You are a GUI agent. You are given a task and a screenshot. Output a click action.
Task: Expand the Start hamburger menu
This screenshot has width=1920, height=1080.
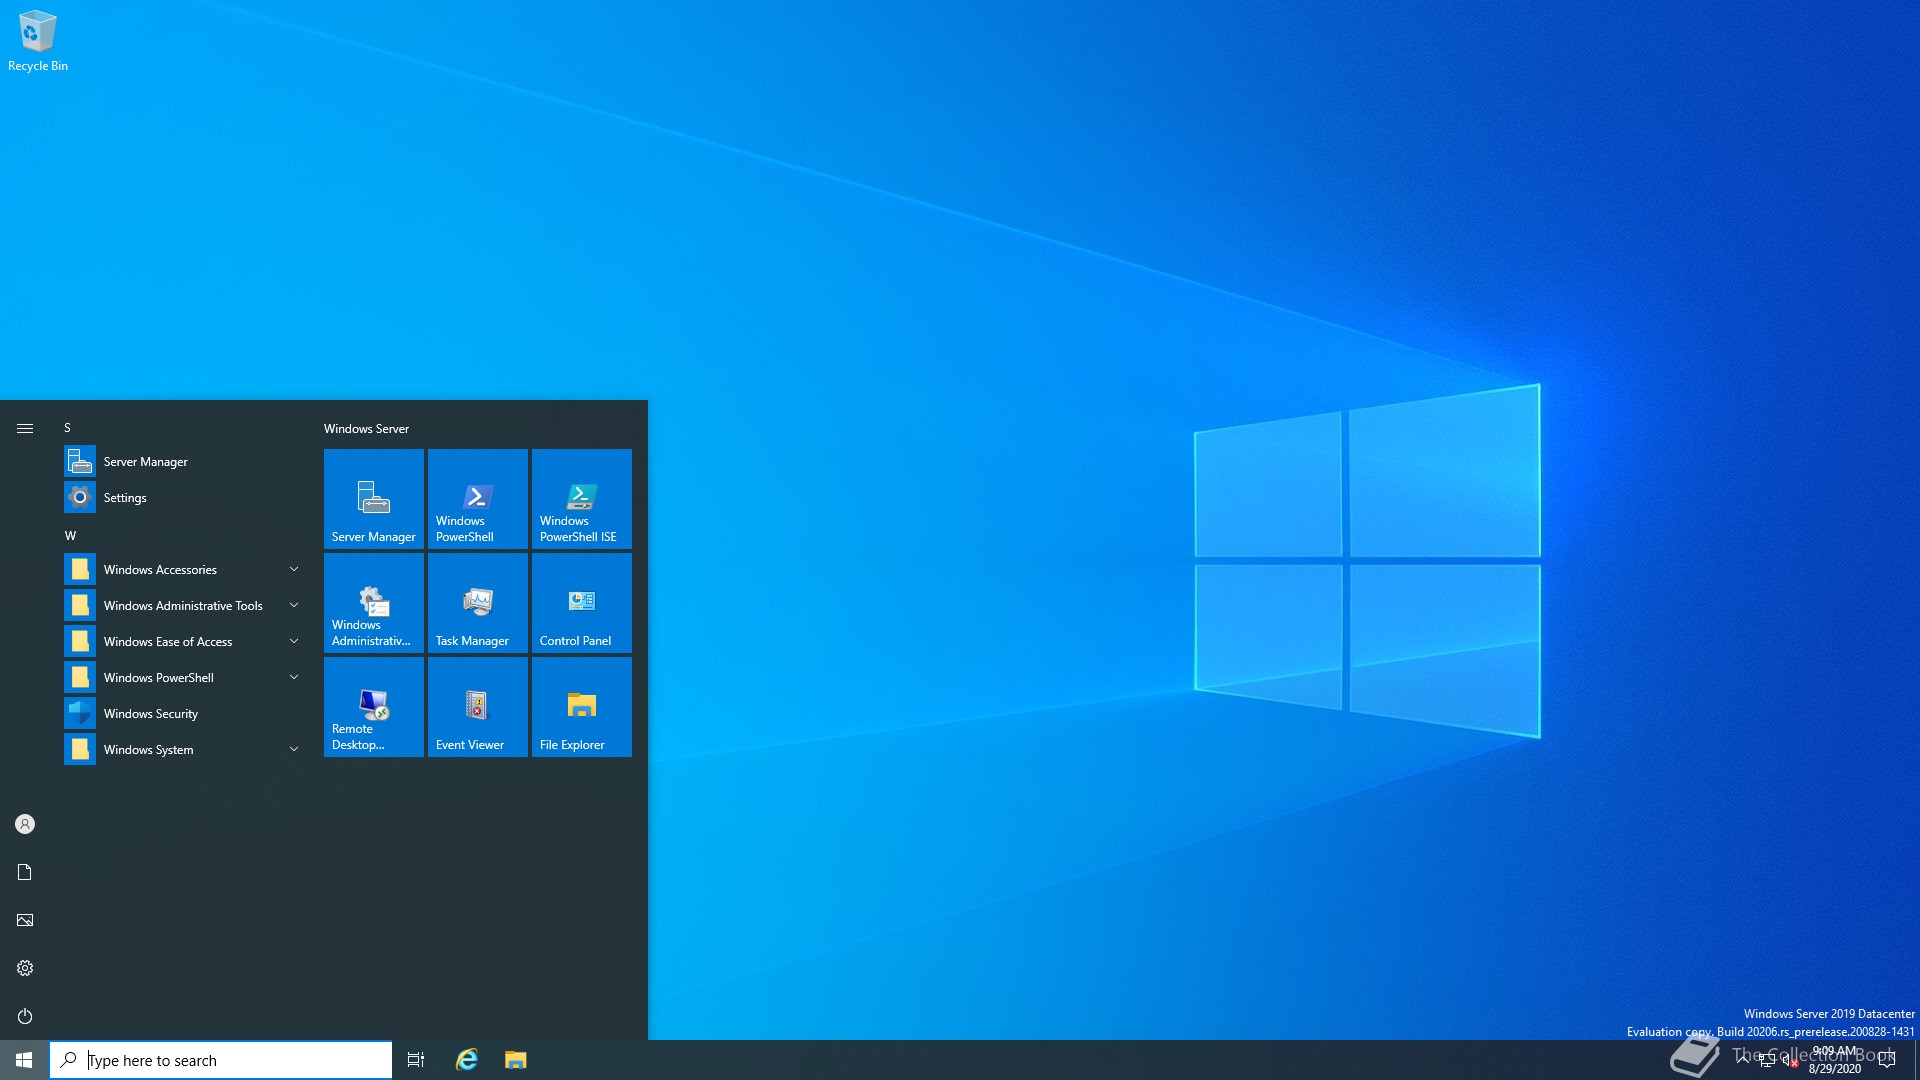click(25, 428)
